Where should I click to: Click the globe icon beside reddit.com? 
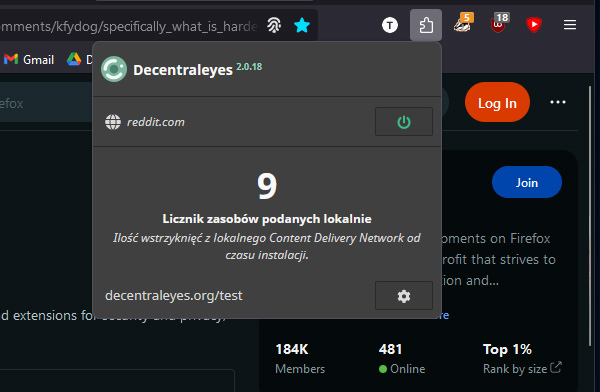(x=113, y=122)
